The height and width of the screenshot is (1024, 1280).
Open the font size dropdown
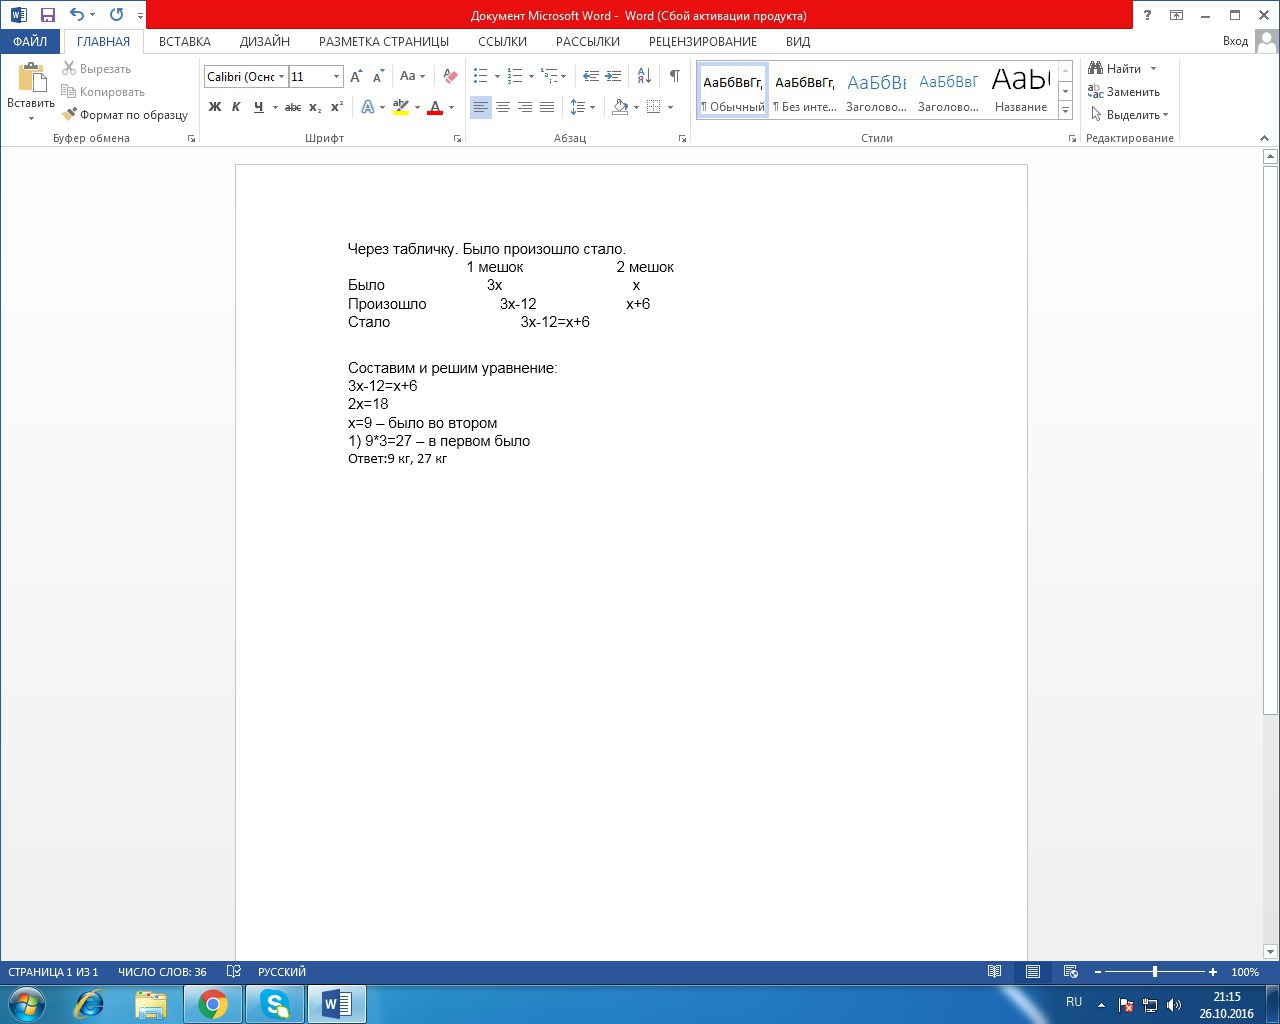pyautogui.click(x=336, y=77)
